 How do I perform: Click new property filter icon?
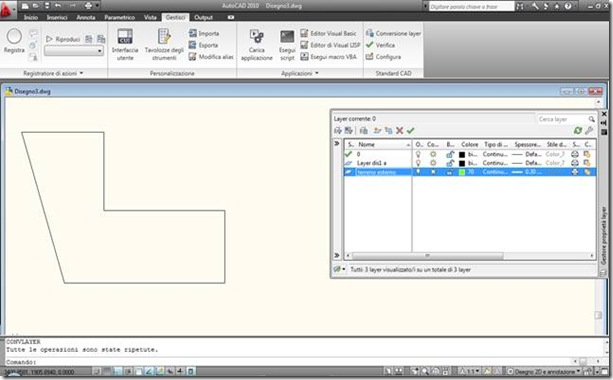click(x=338, y=131)
